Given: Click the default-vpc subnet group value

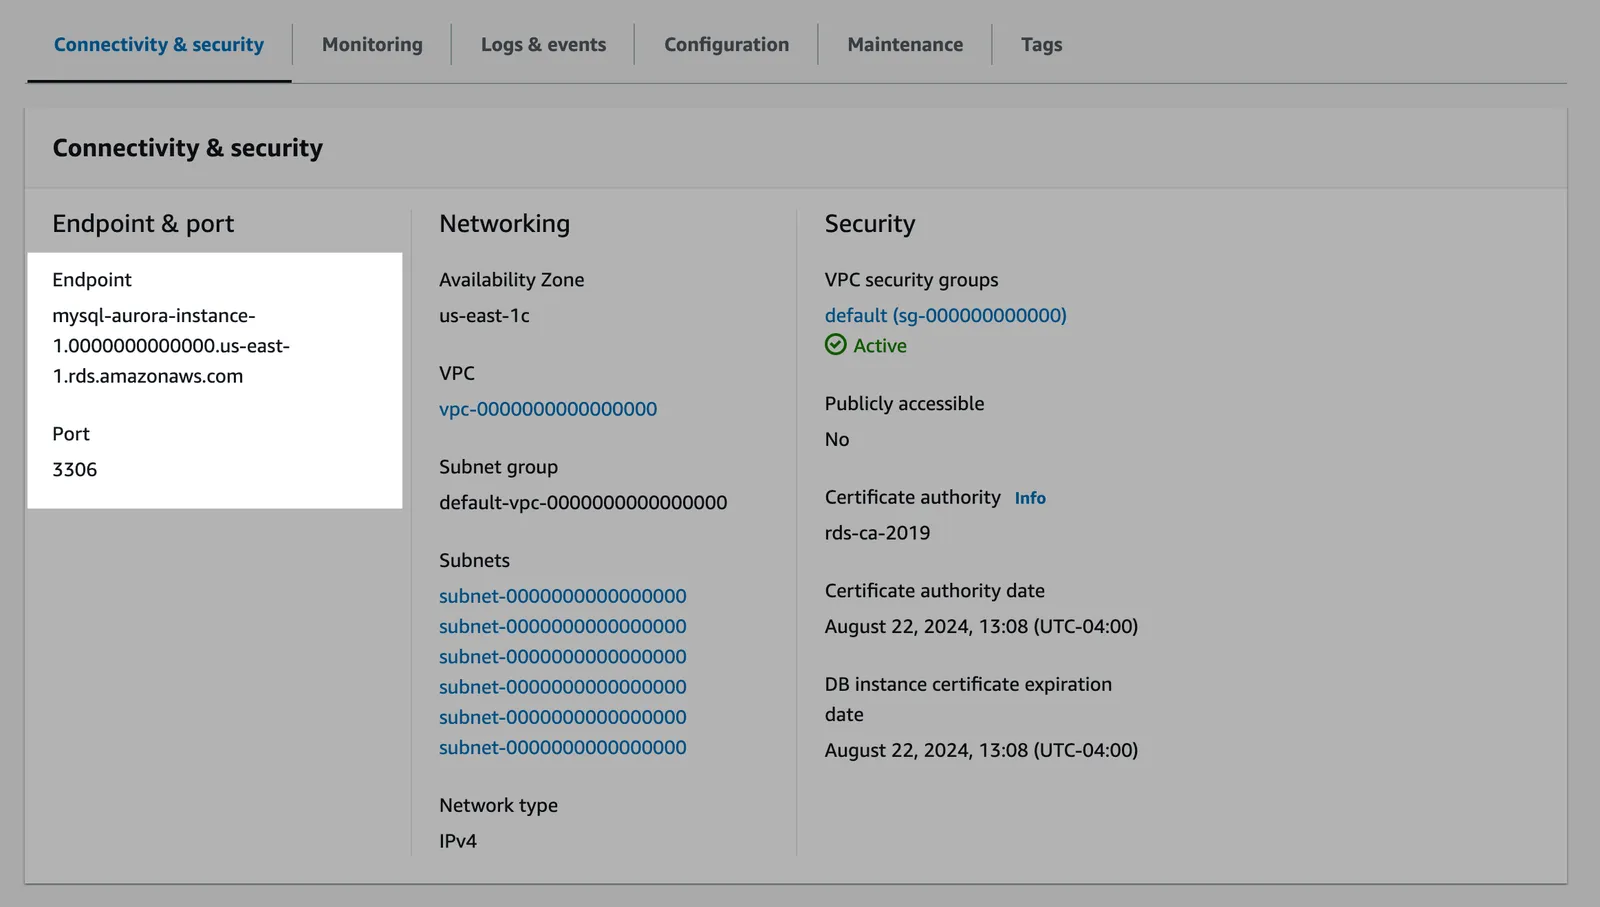Looking at the screenshot, I should [583, 502].
